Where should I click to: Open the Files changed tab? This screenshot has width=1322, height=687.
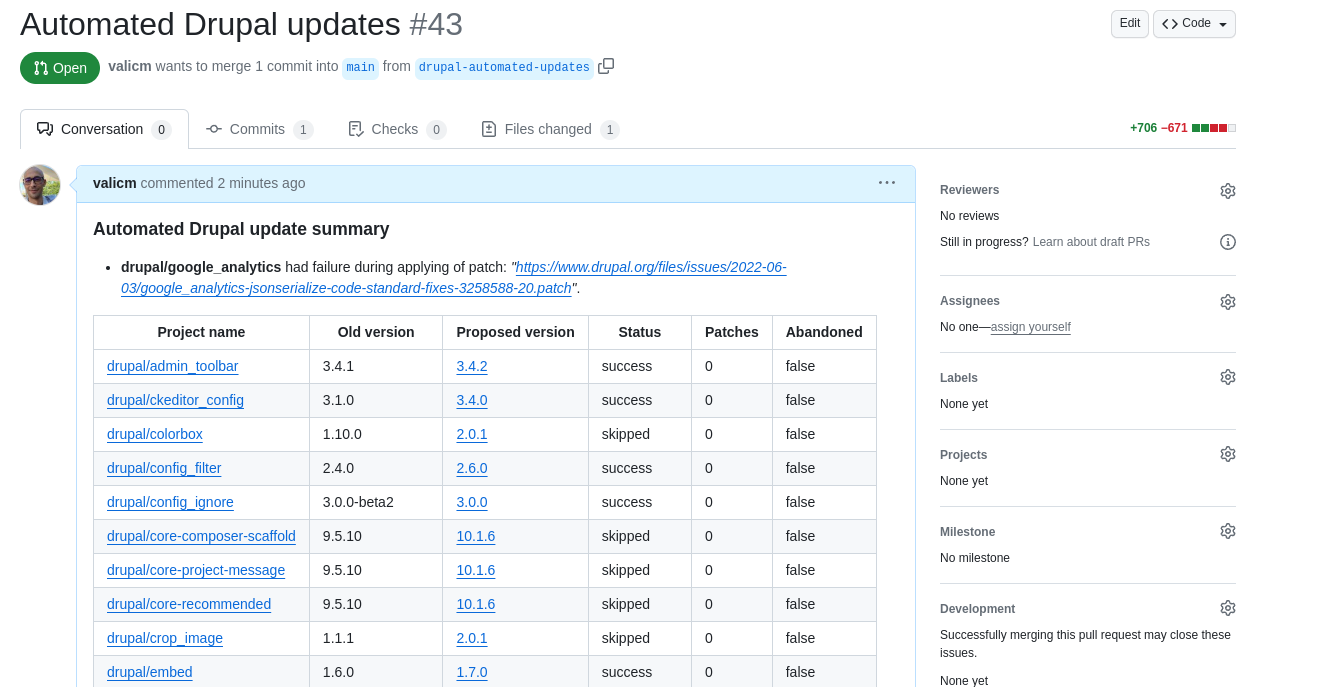[x=550, y=129]
